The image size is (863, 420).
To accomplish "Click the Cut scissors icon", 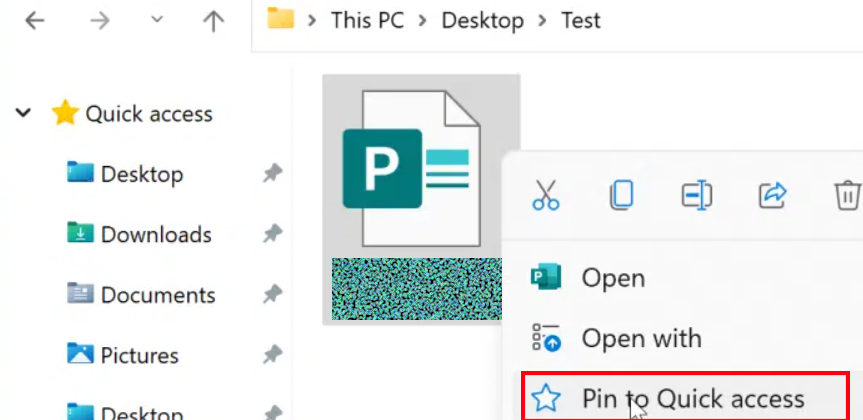I will (x=545, y=194).
